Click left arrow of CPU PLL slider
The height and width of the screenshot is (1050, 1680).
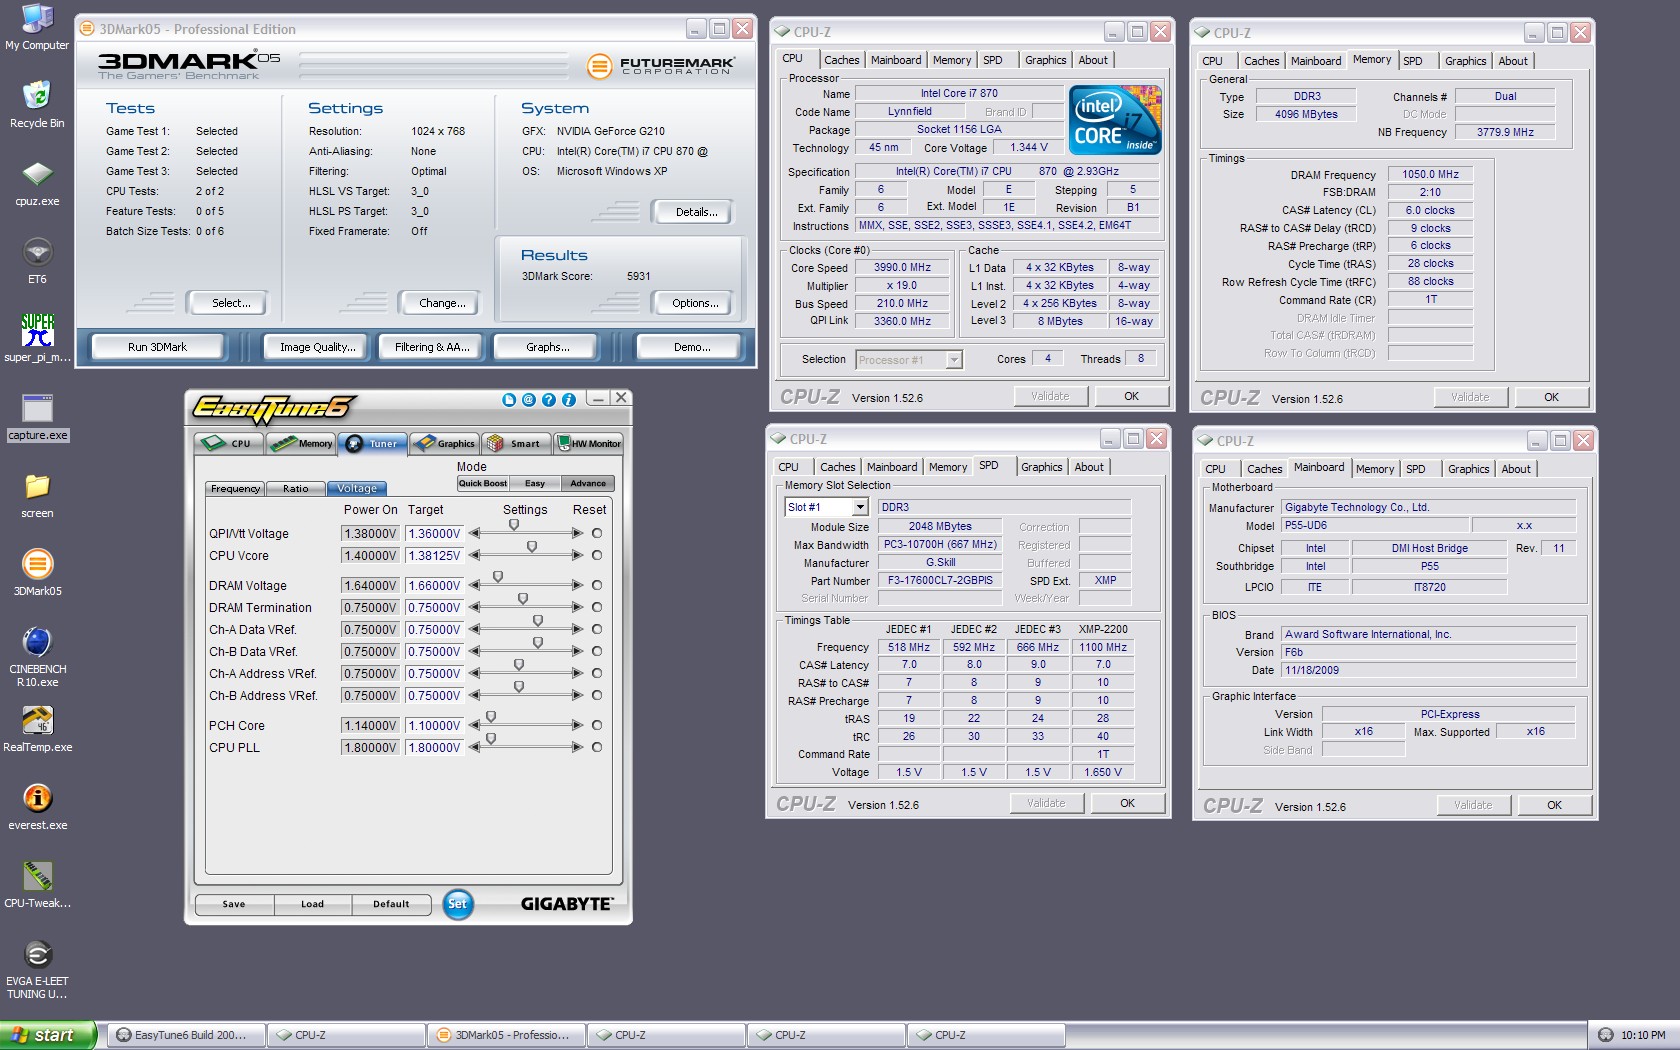click(474, 748)
